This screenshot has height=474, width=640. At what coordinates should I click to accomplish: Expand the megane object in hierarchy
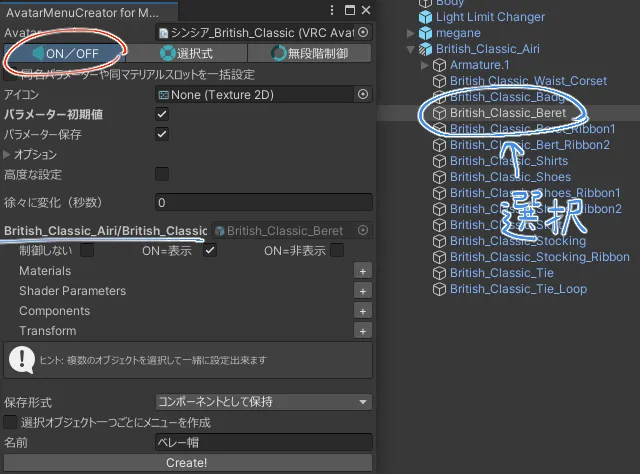(x=411, y=33)
